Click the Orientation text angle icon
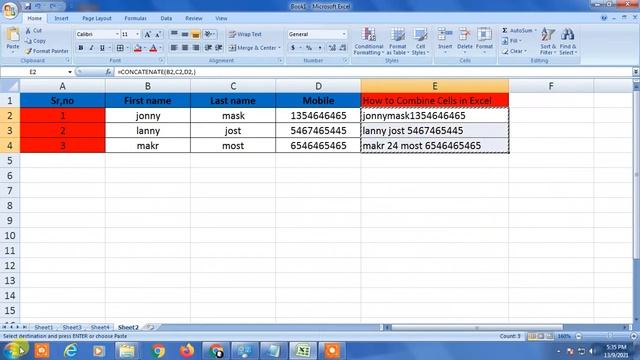640x360 pixels. (x=208, y=34)
